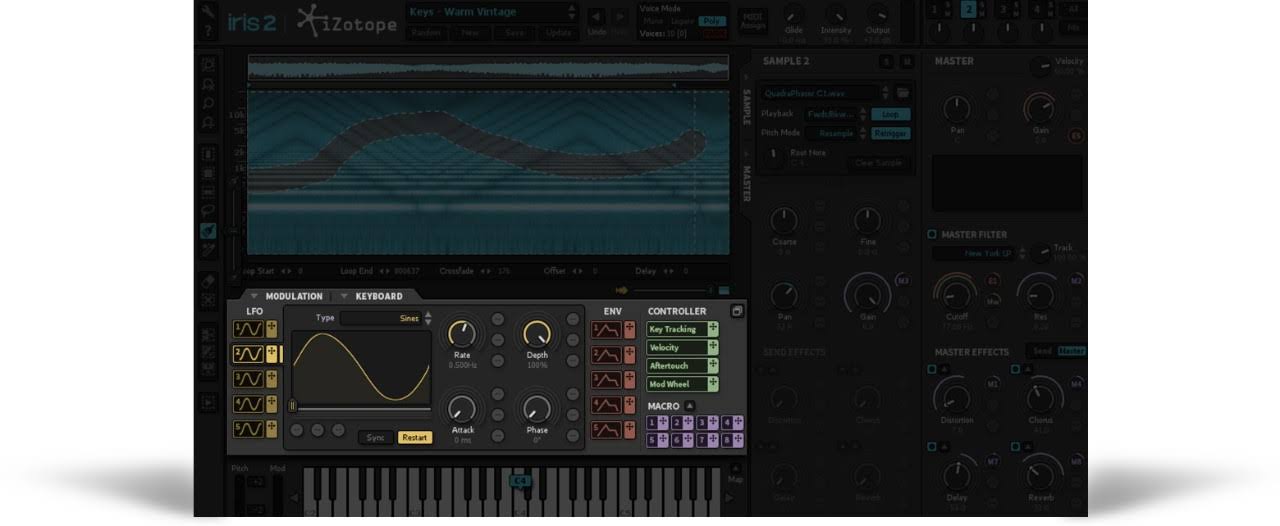Select Macro 4 assign button
This screenshot has width=1280, height=526.
732,422
